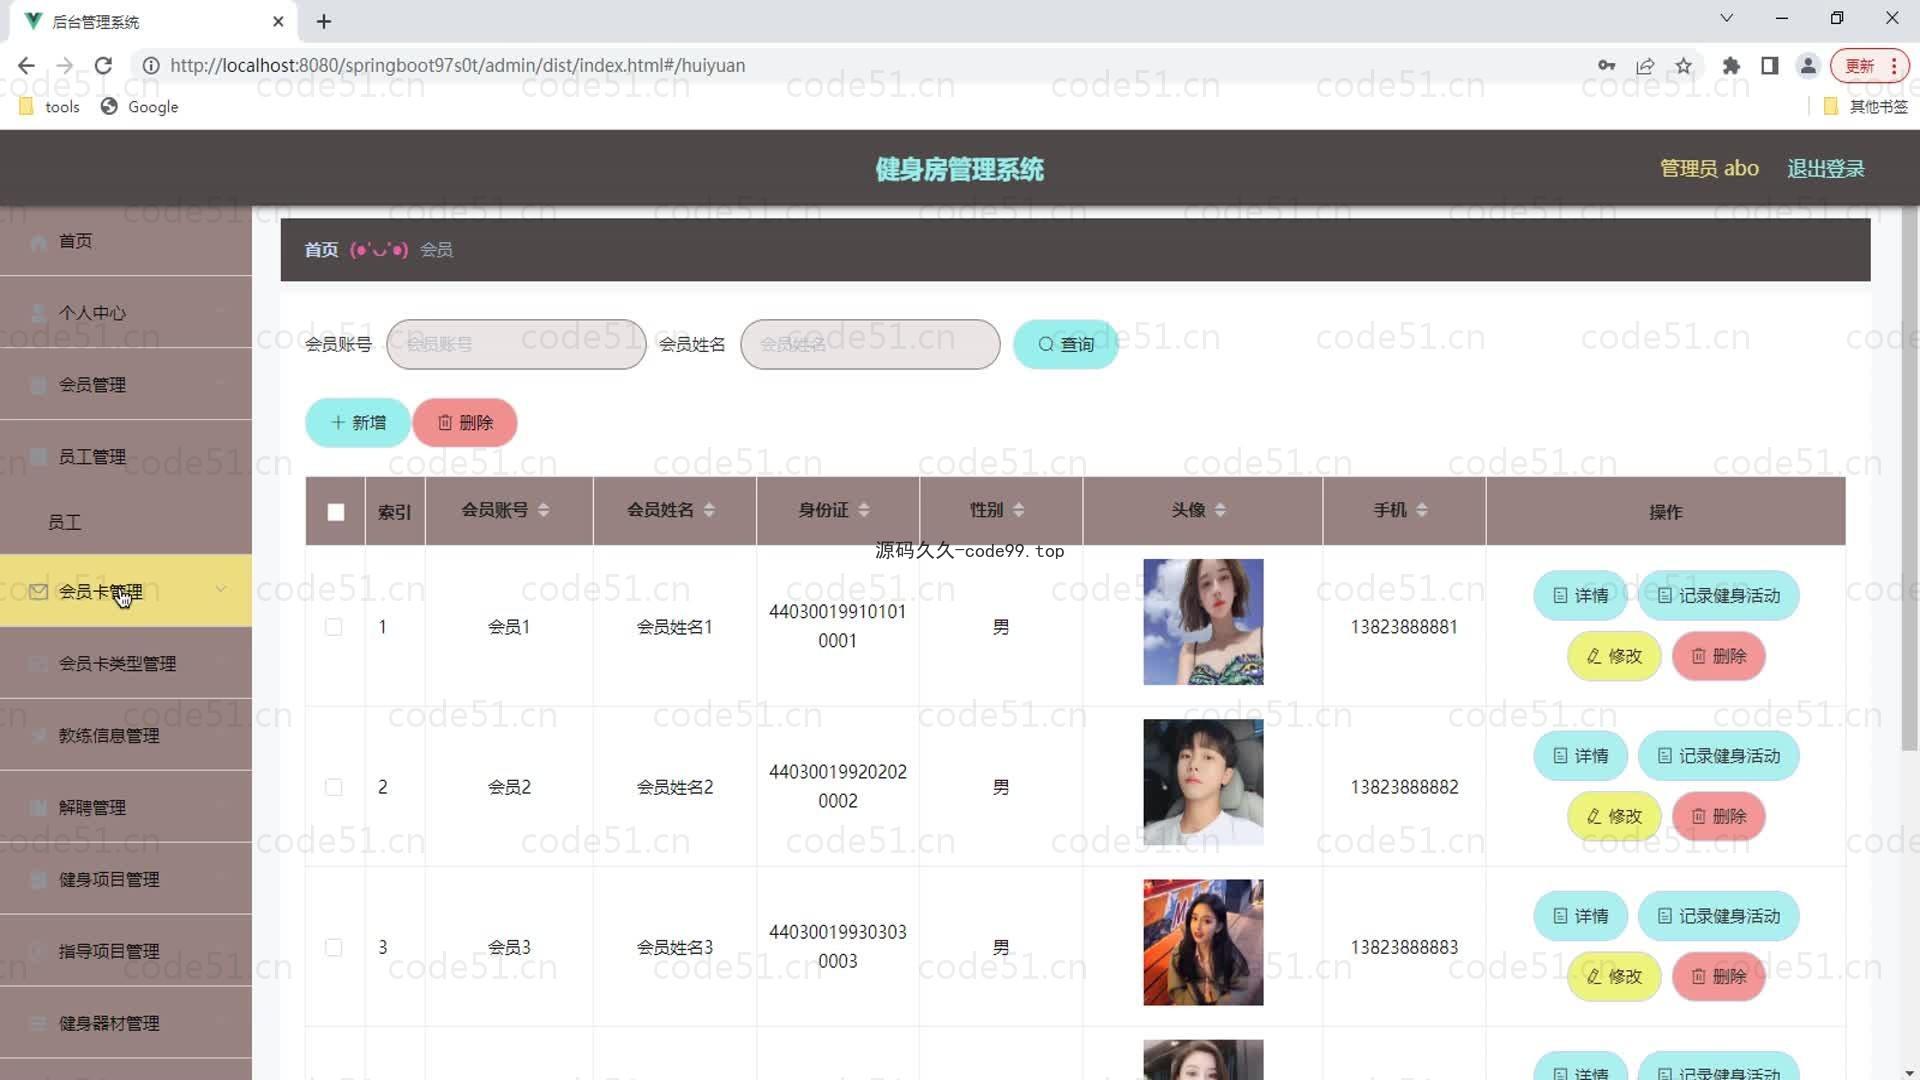Click 记录健身活动 for 会员3
This screenshot has width=1920, height=1080.
point(1718,916)
